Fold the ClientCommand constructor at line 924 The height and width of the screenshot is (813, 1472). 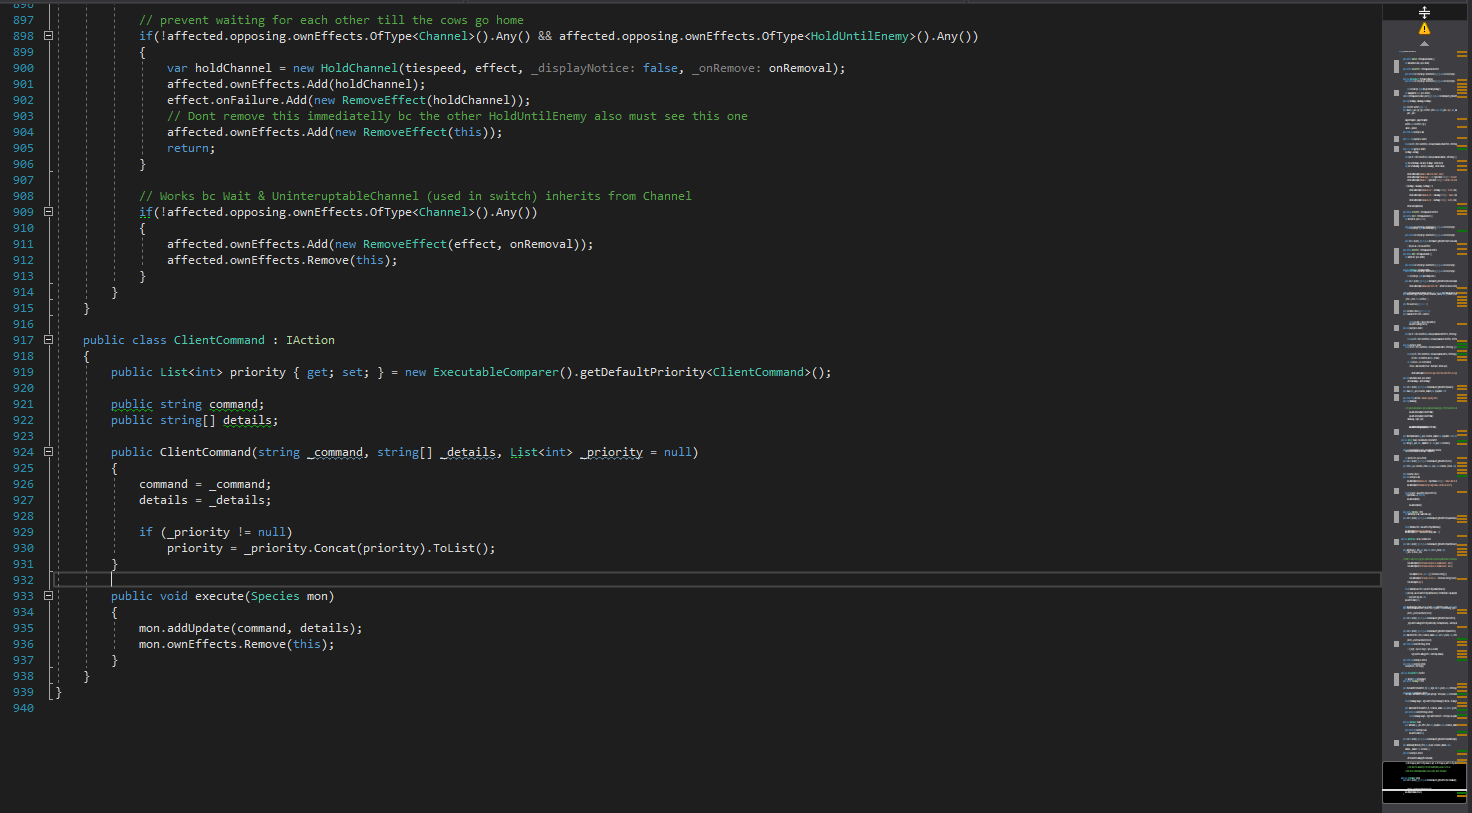pos(48,452)
